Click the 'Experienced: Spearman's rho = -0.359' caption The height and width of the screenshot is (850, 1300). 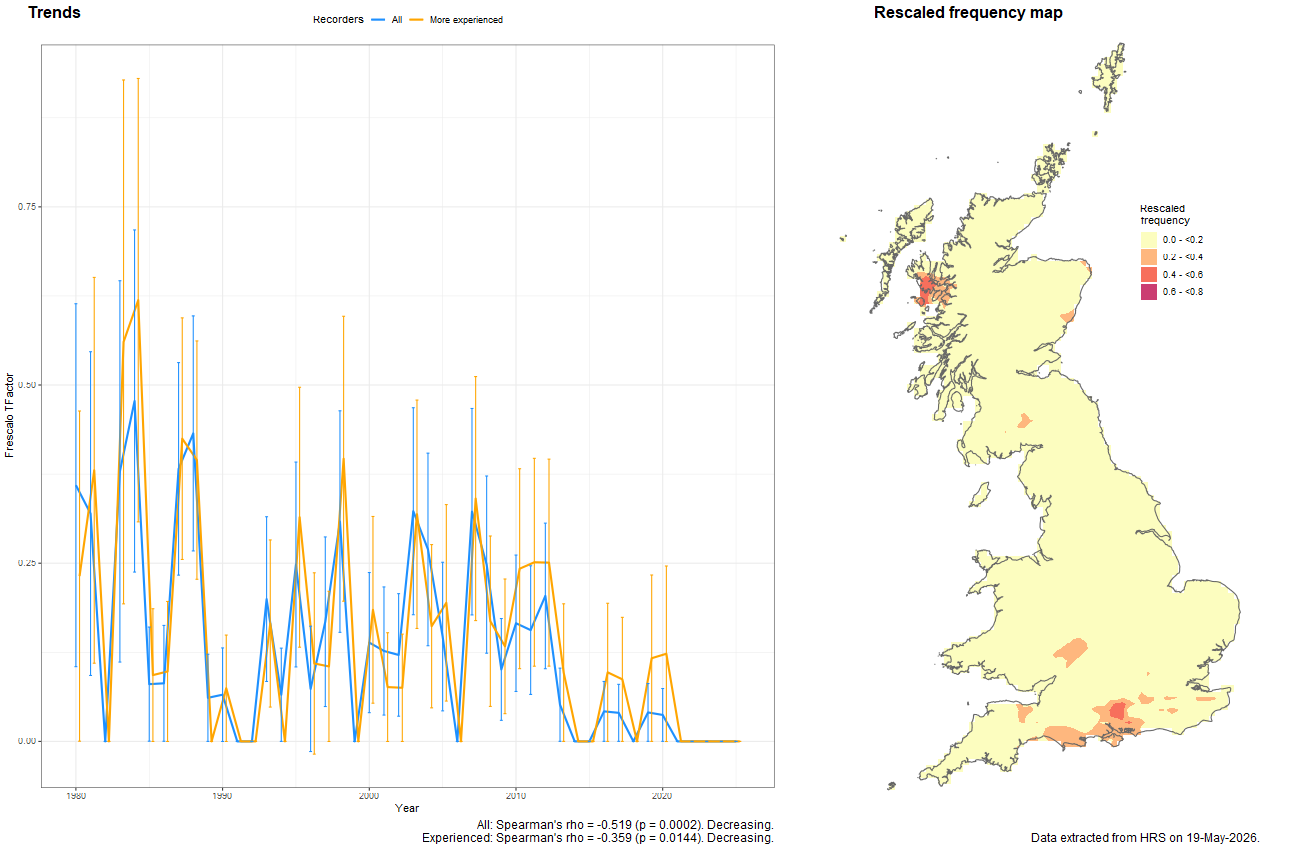coord(598,838)
